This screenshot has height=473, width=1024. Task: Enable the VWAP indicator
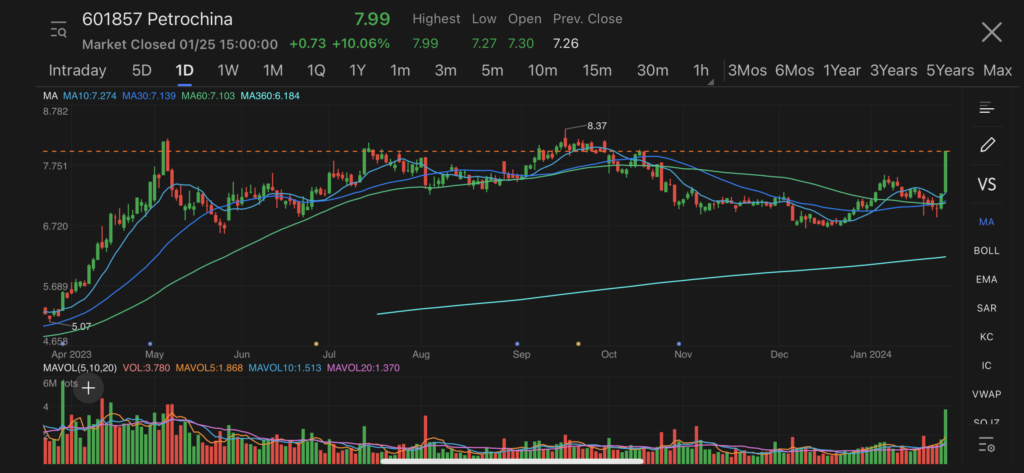click(986, 395)
